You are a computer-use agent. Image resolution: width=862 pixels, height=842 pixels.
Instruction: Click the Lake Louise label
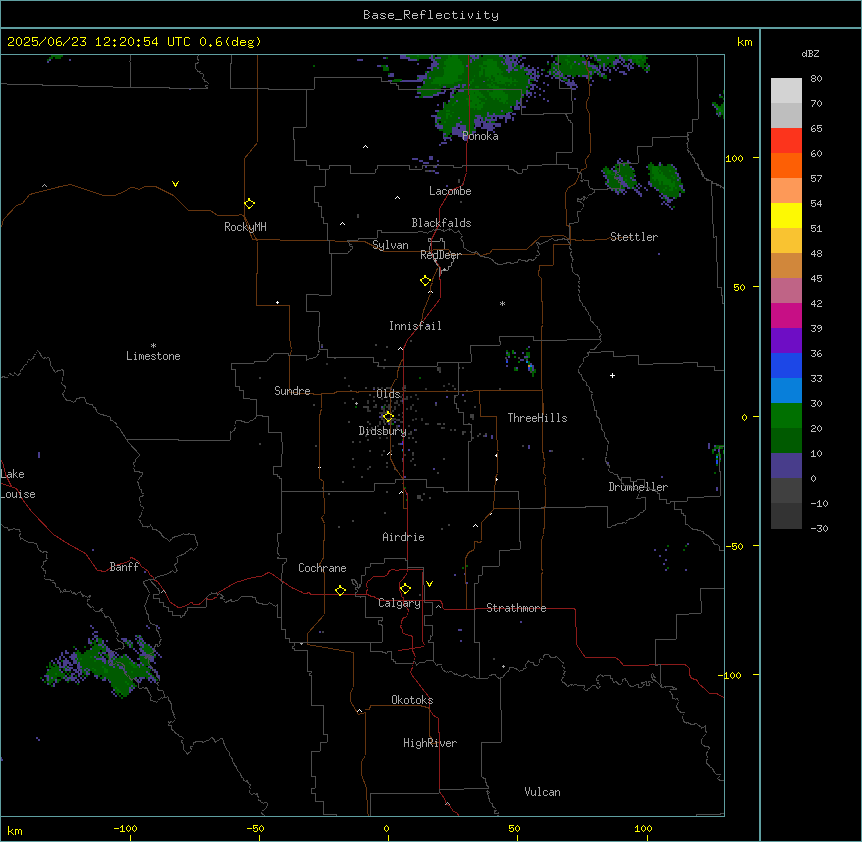18,484
